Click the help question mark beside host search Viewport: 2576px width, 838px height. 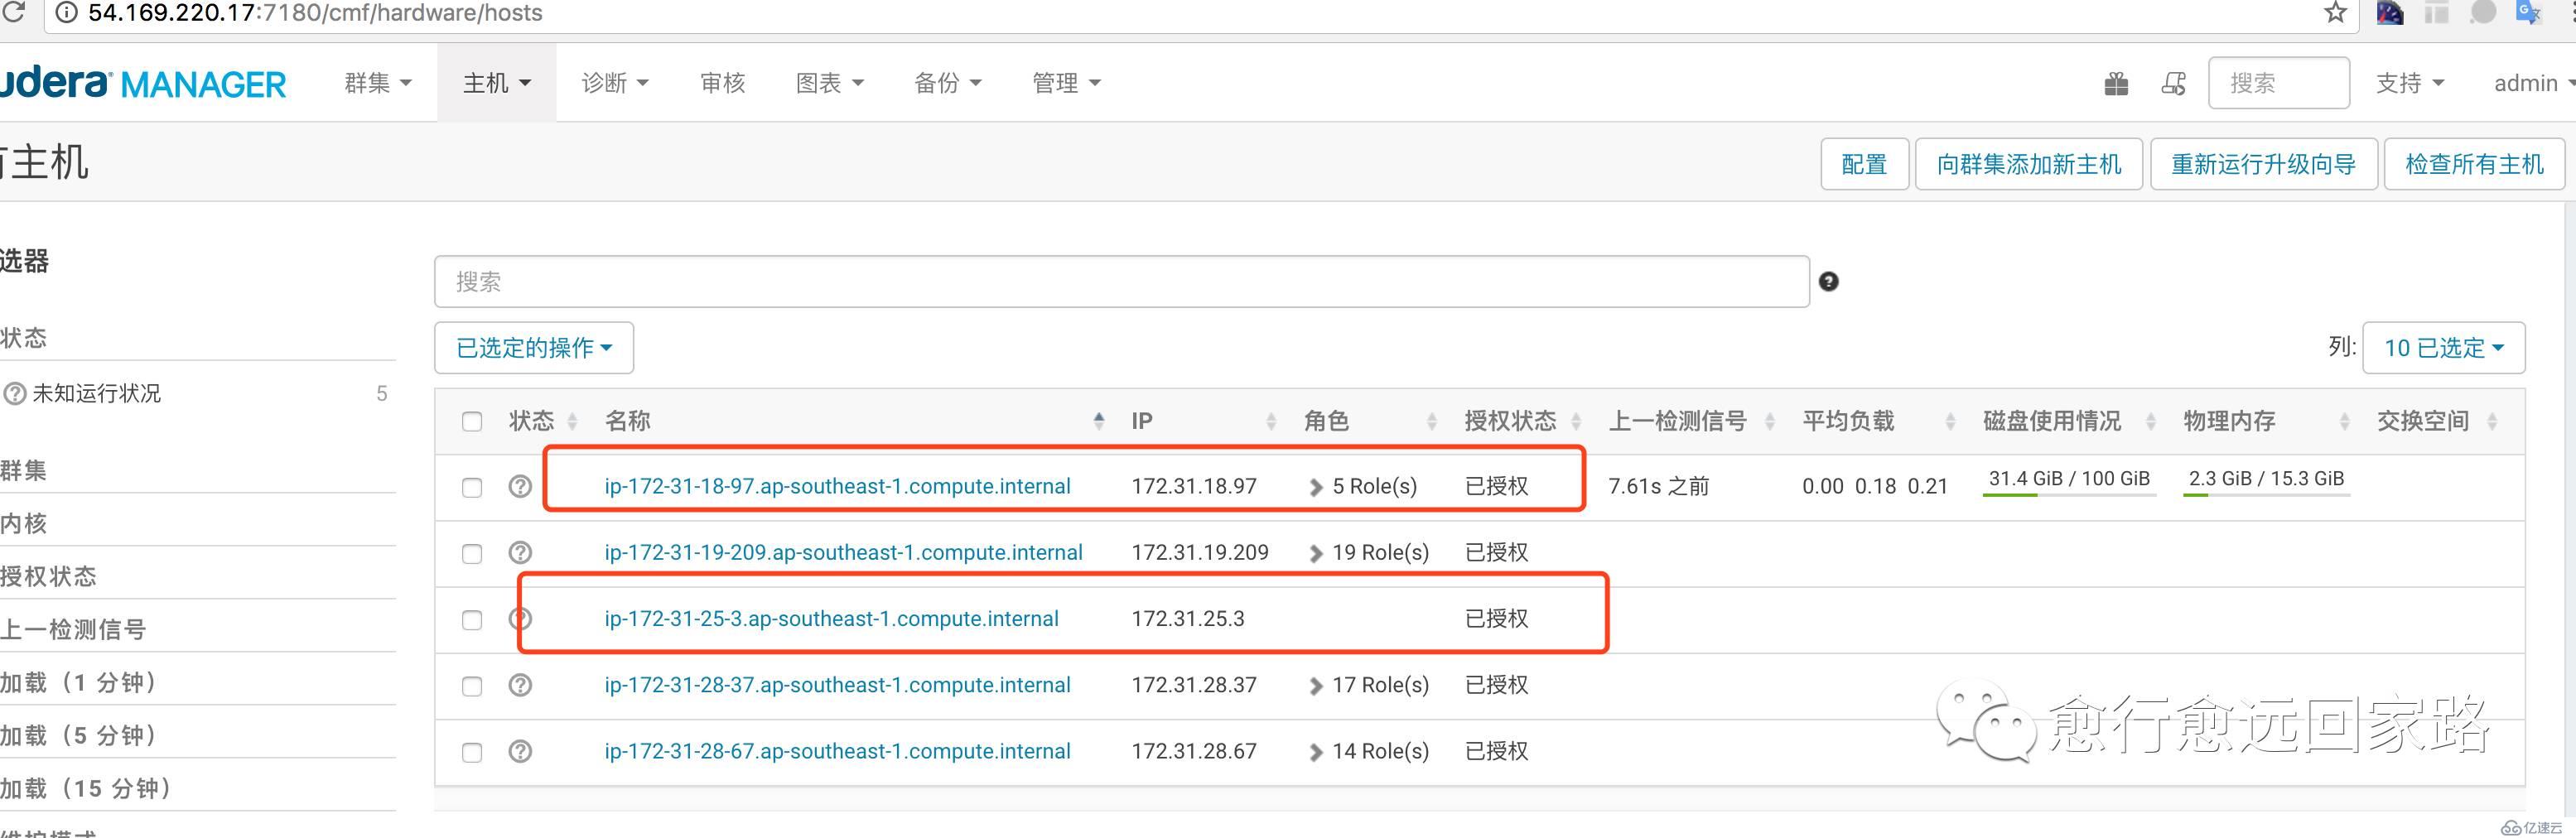pyautogui.click(x=1829, y=281)
